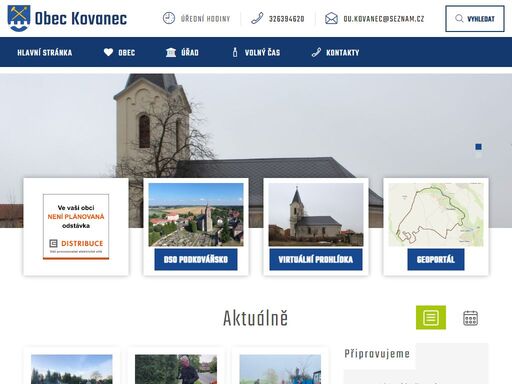Switch to list view with green icon
Image resolution: width=512 pixels, height=384 pixels.
pos(431,317)
